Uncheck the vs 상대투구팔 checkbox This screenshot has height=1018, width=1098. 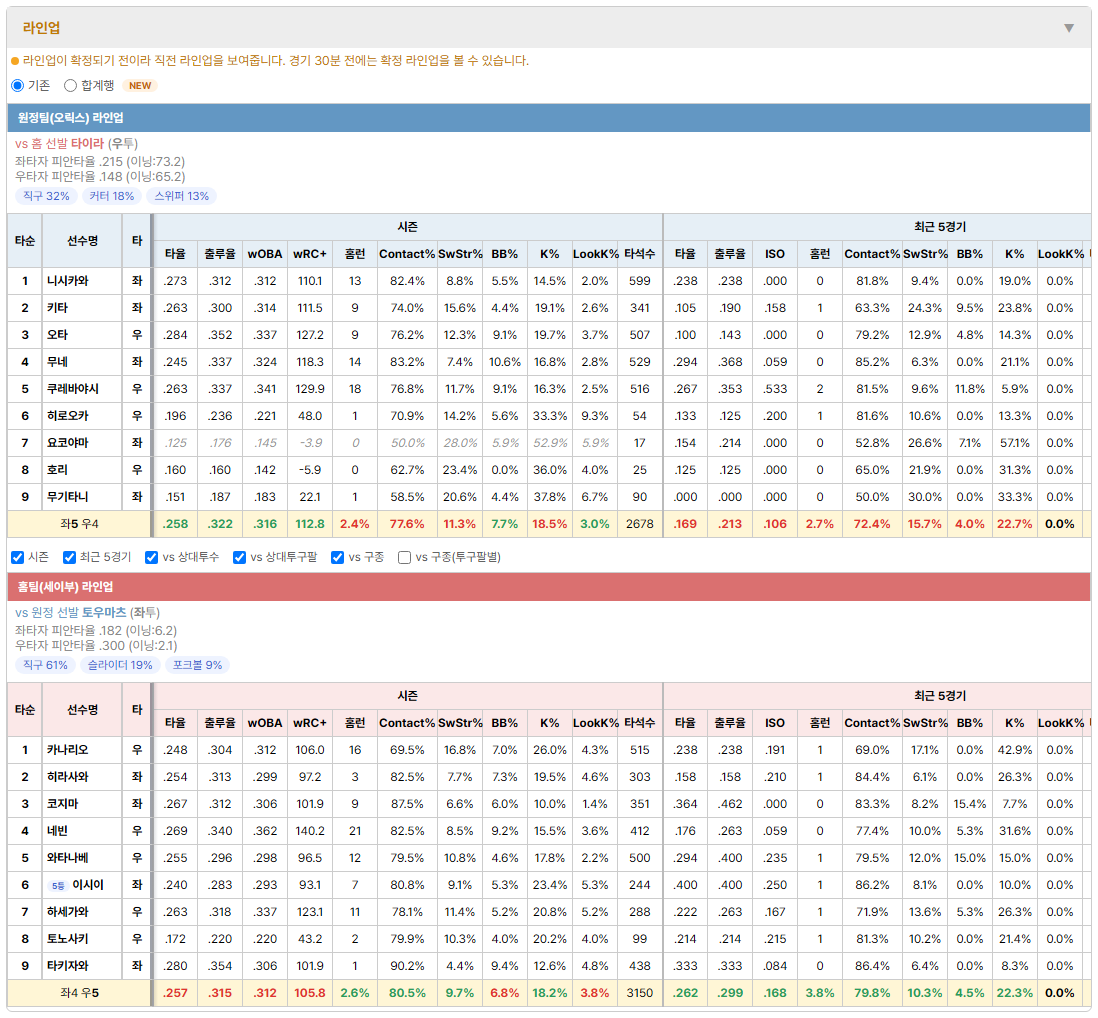tap(239, 557)
